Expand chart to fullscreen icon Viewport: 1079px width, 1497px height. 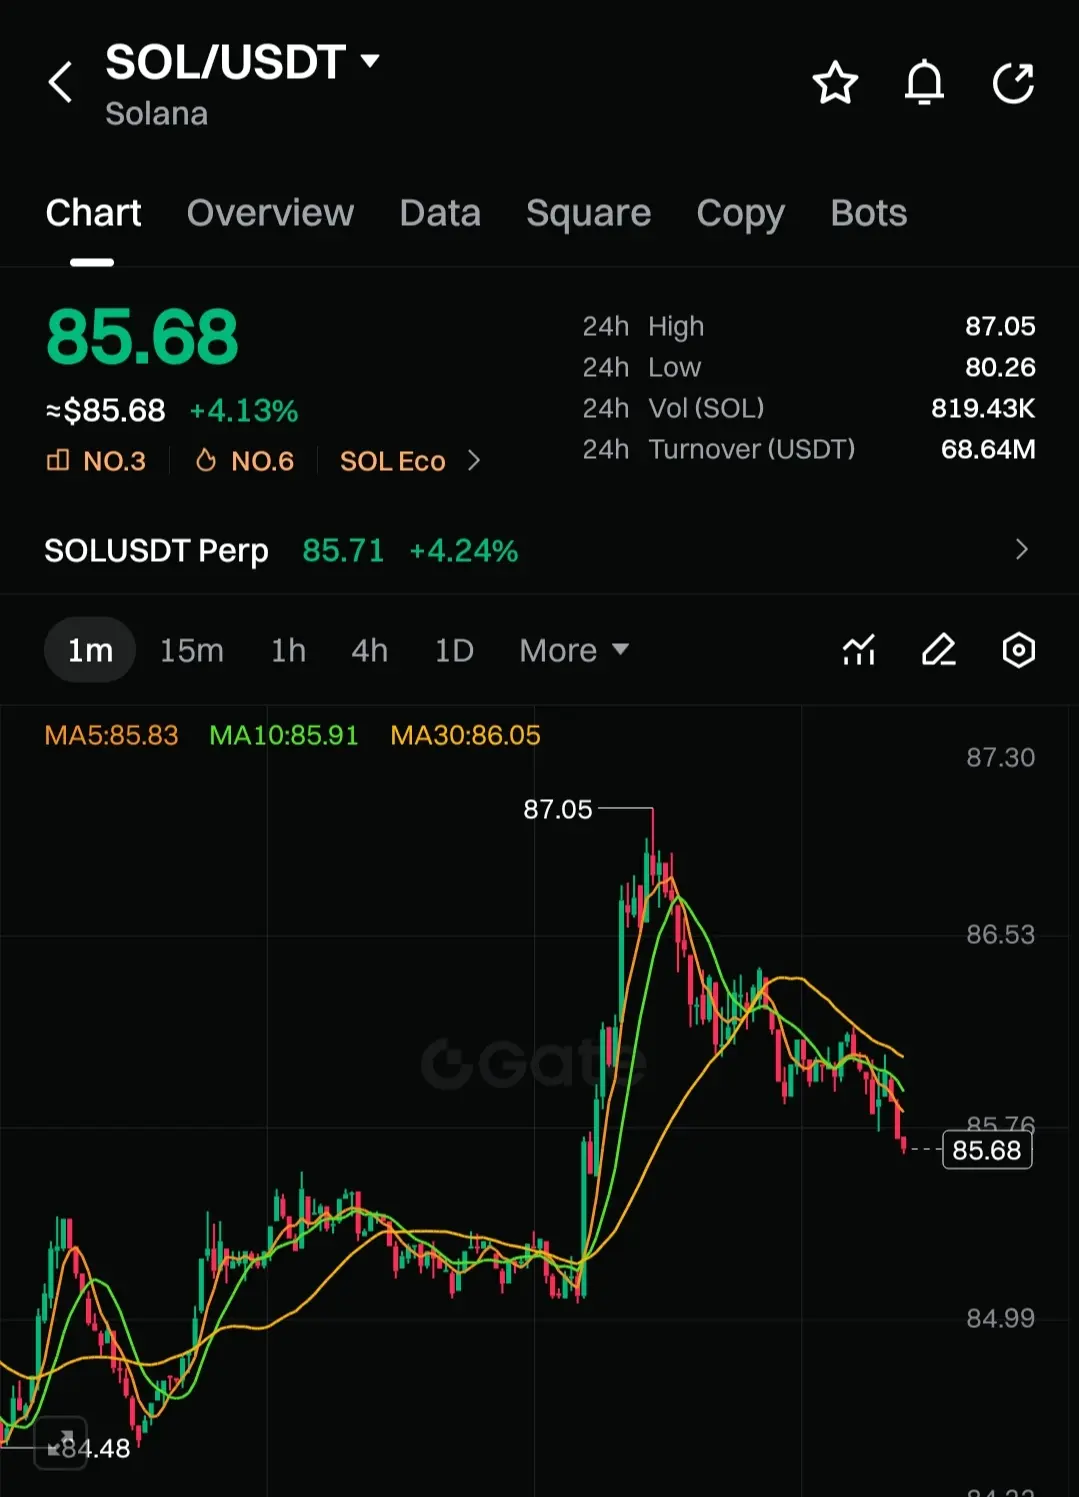pos(61,1444)
